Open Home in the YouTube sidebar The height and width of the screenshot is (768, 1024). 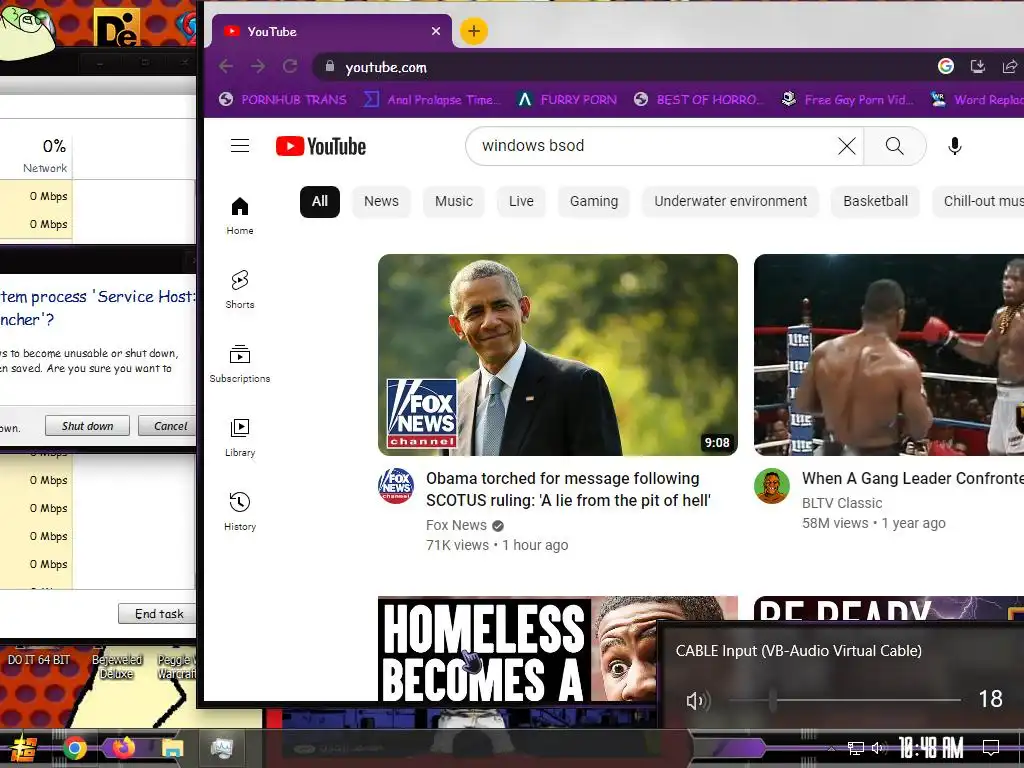240,216
